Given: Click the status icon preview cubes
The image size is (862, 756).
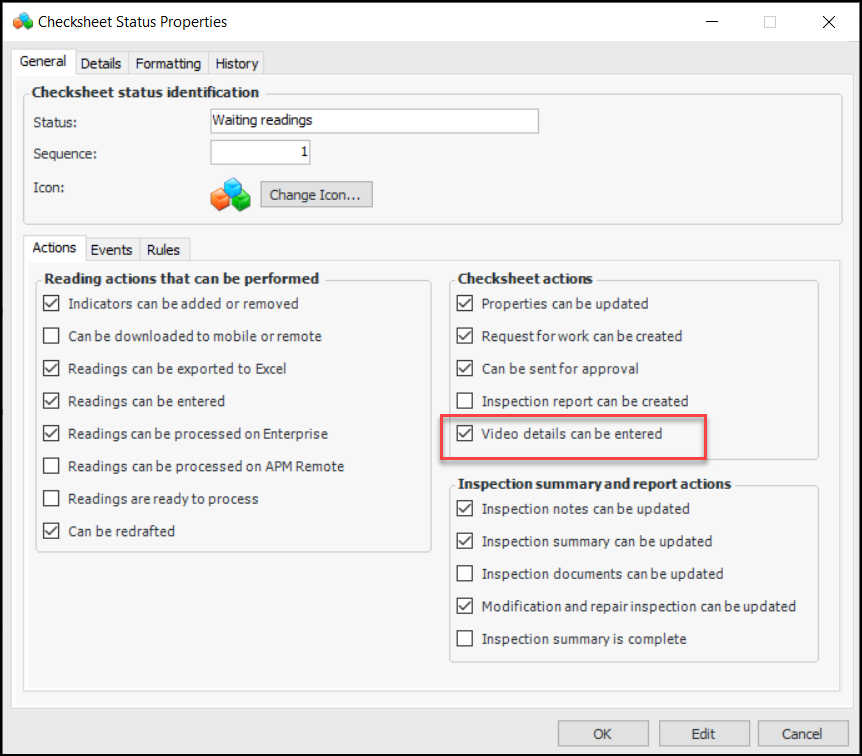Looking at the screenshot, I should point(230,195).
